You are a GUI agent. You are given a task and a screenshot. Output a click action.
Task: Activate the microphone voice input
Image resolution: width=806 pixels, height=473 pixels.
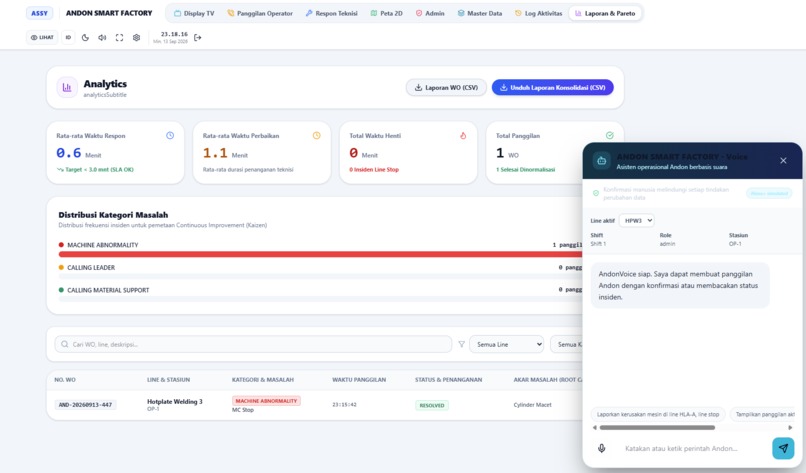tap(601, 448)
